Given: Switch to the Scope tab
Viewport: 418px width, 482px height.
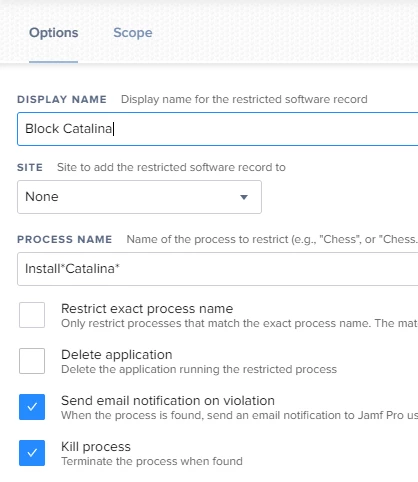Looking at the screenshot, I should click(133, 33).
